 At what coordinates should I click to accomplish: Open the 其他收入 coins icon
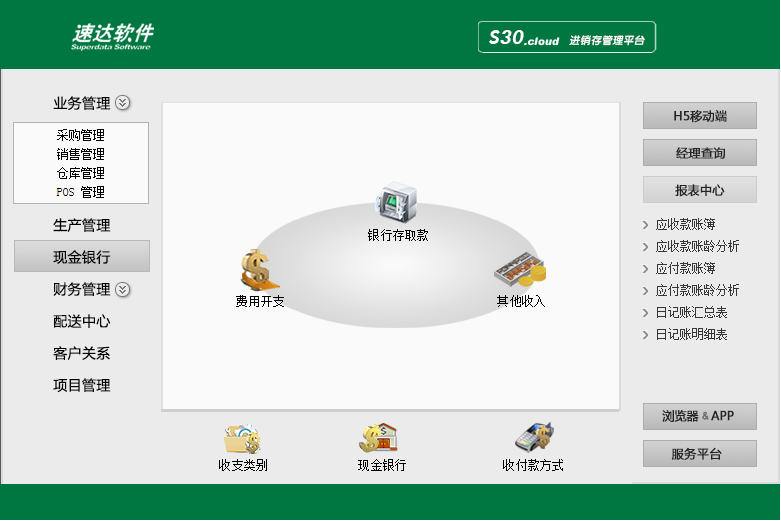pyautogui.click(x=520, y=269)
